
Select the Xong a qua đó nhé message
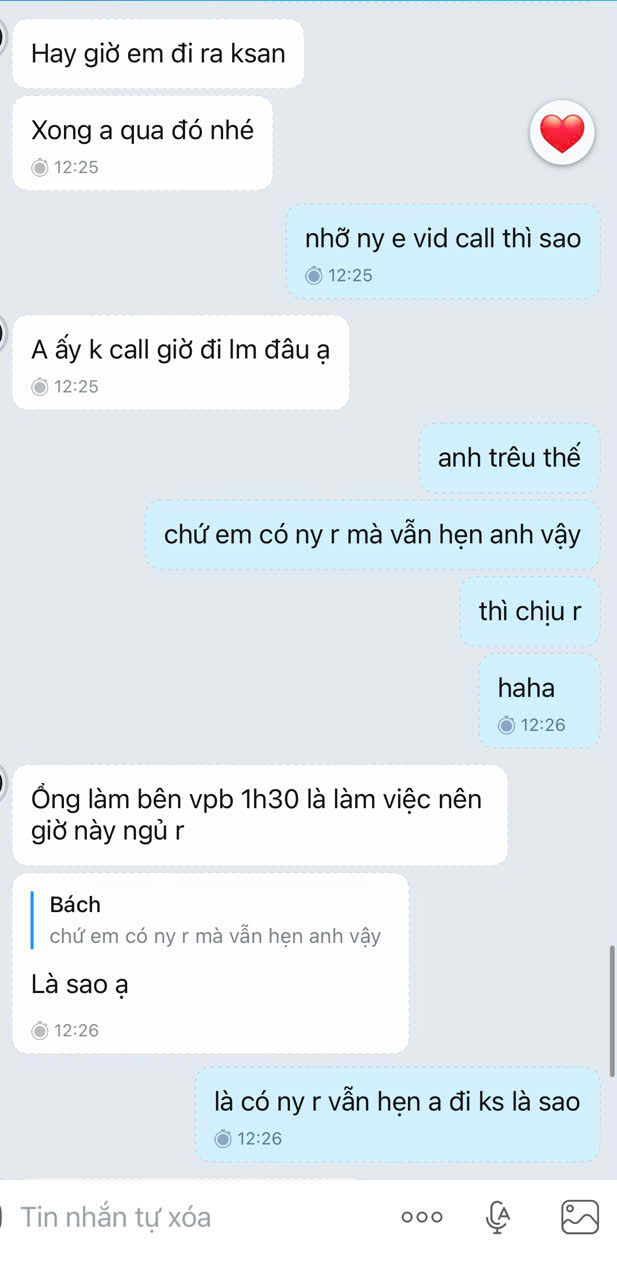(x=142, y=143)
